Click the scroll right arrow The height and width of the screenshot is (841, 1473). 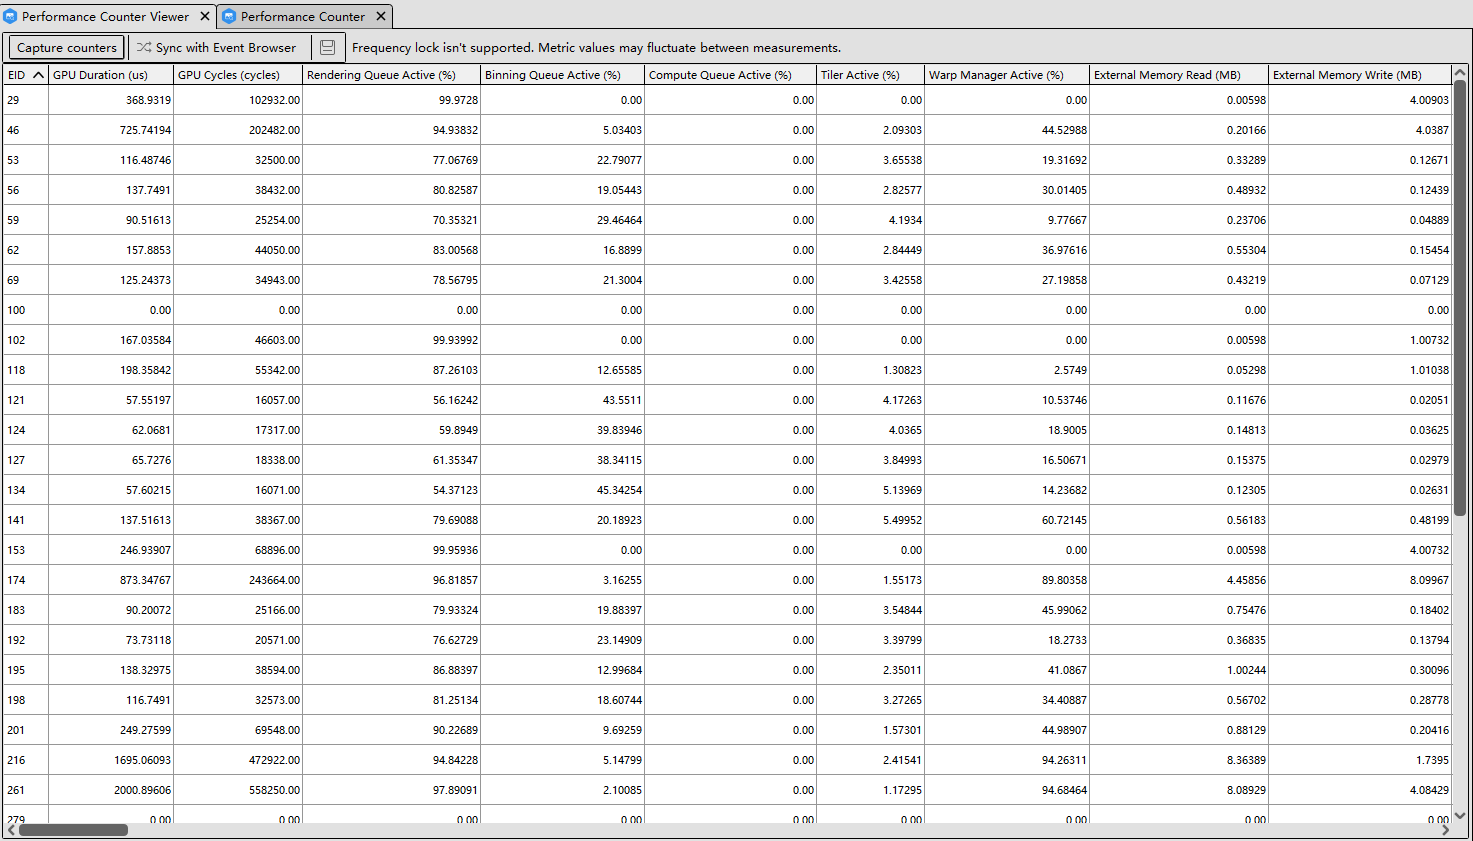pos(1444,830)
